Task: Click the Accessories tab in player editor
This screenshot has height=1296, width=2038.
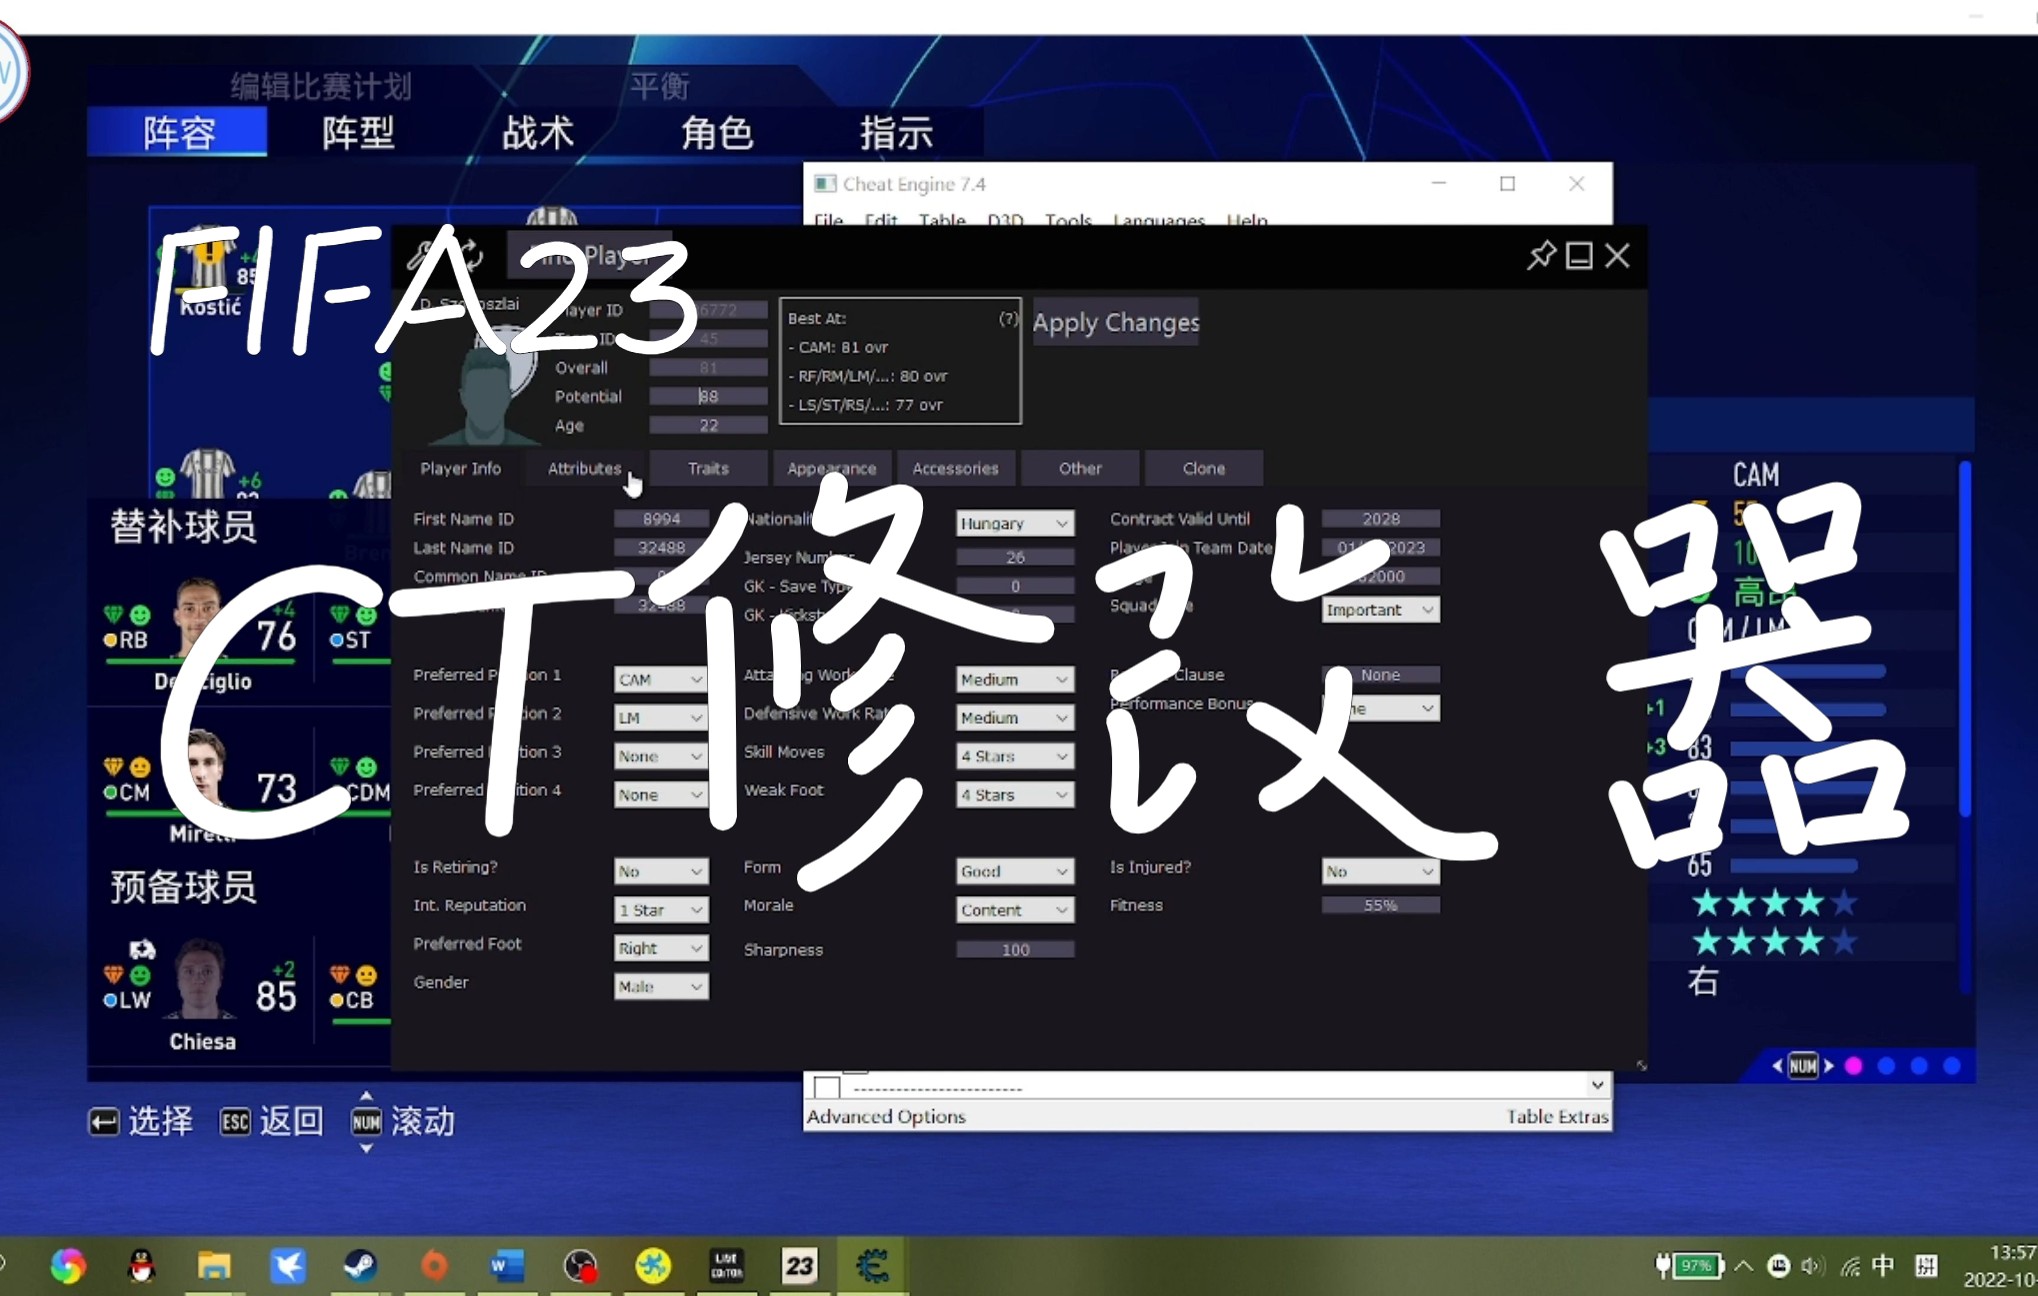Action: [954, 467]
